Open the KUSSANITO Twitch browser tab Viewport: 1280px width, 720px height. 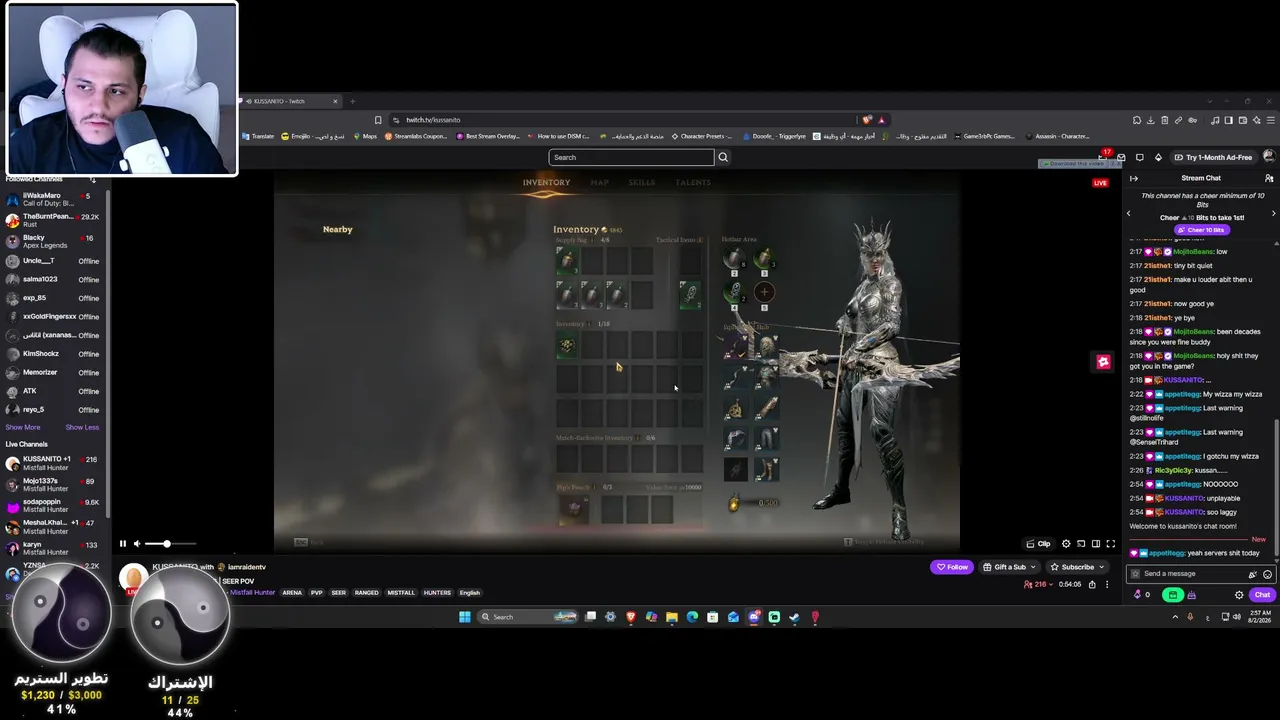pos(289,101)
